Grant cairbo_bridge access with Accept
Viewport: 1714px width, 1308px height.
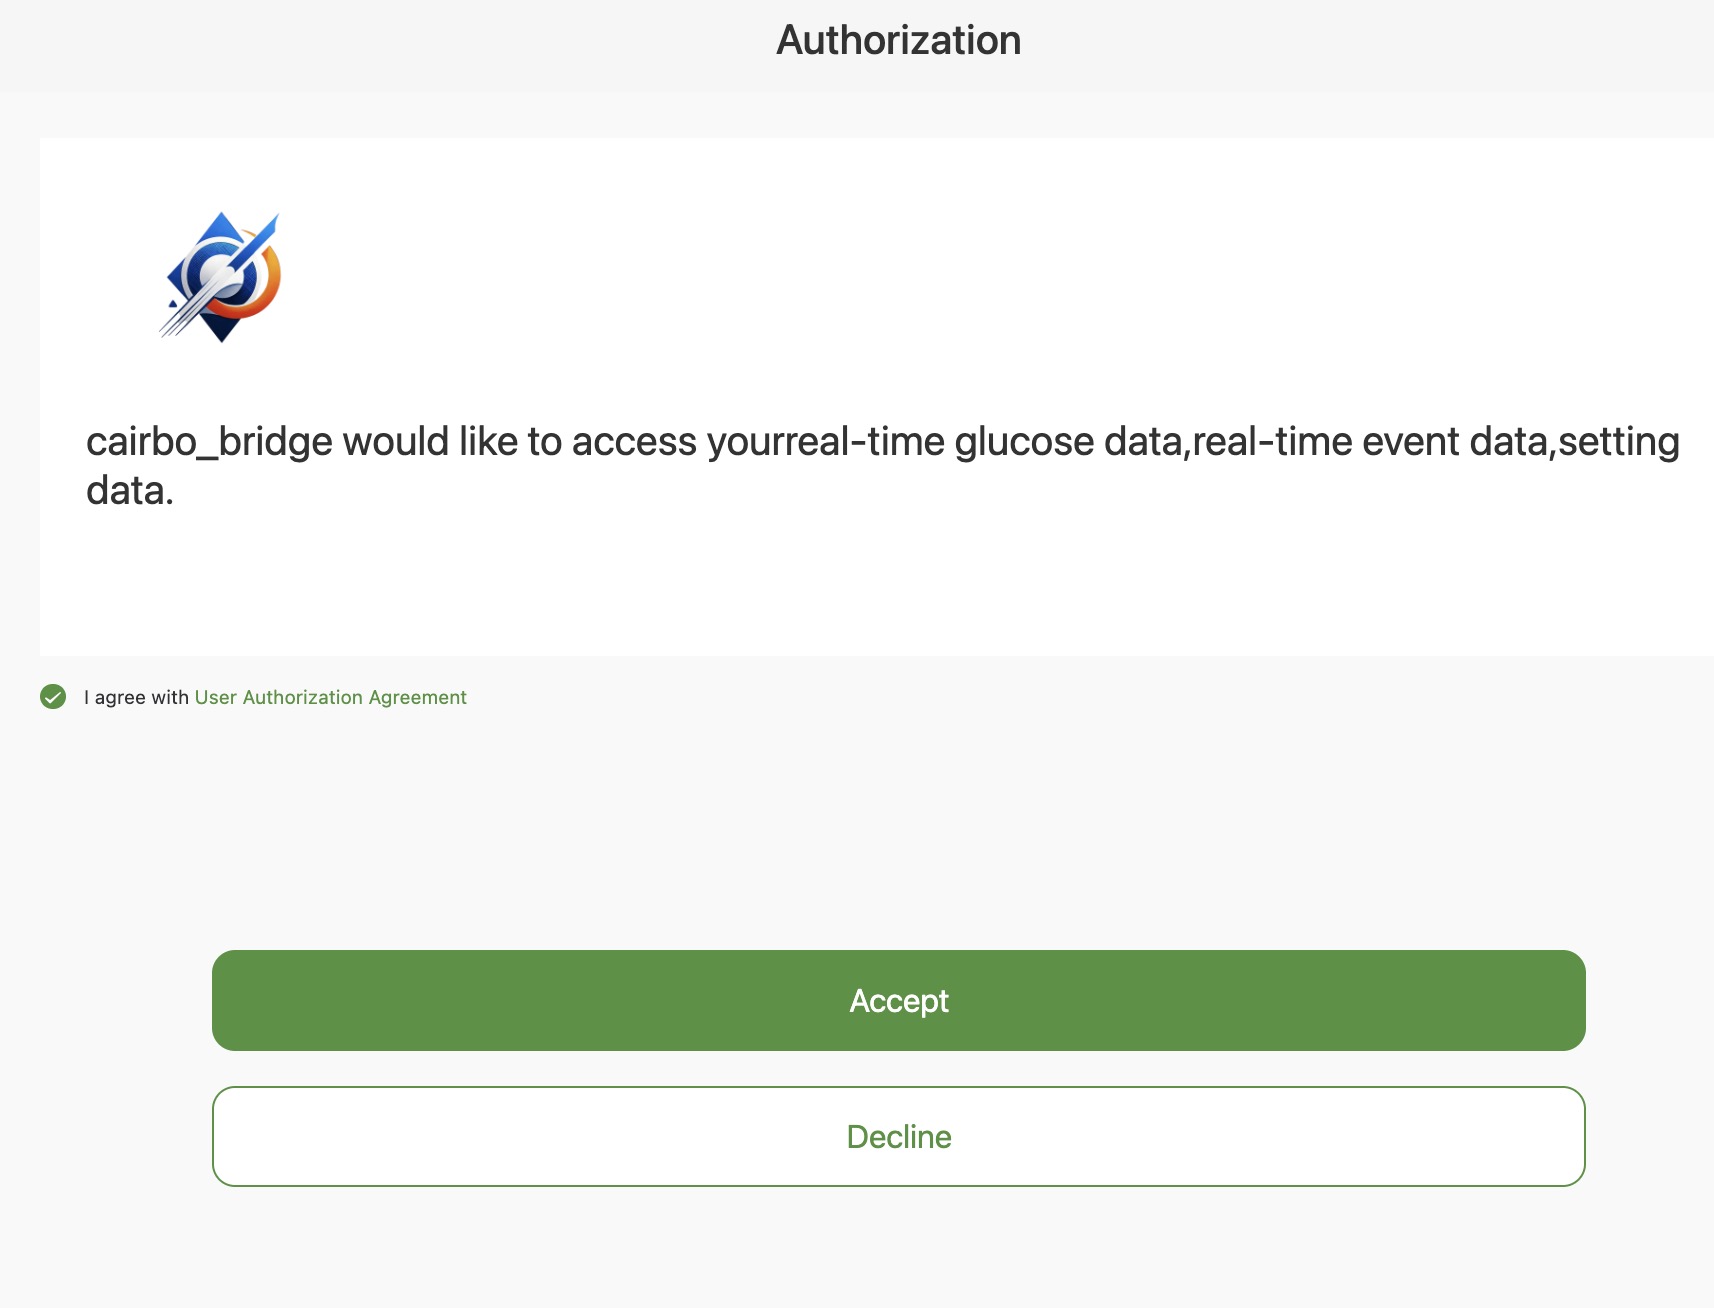tap(898, 1000)
